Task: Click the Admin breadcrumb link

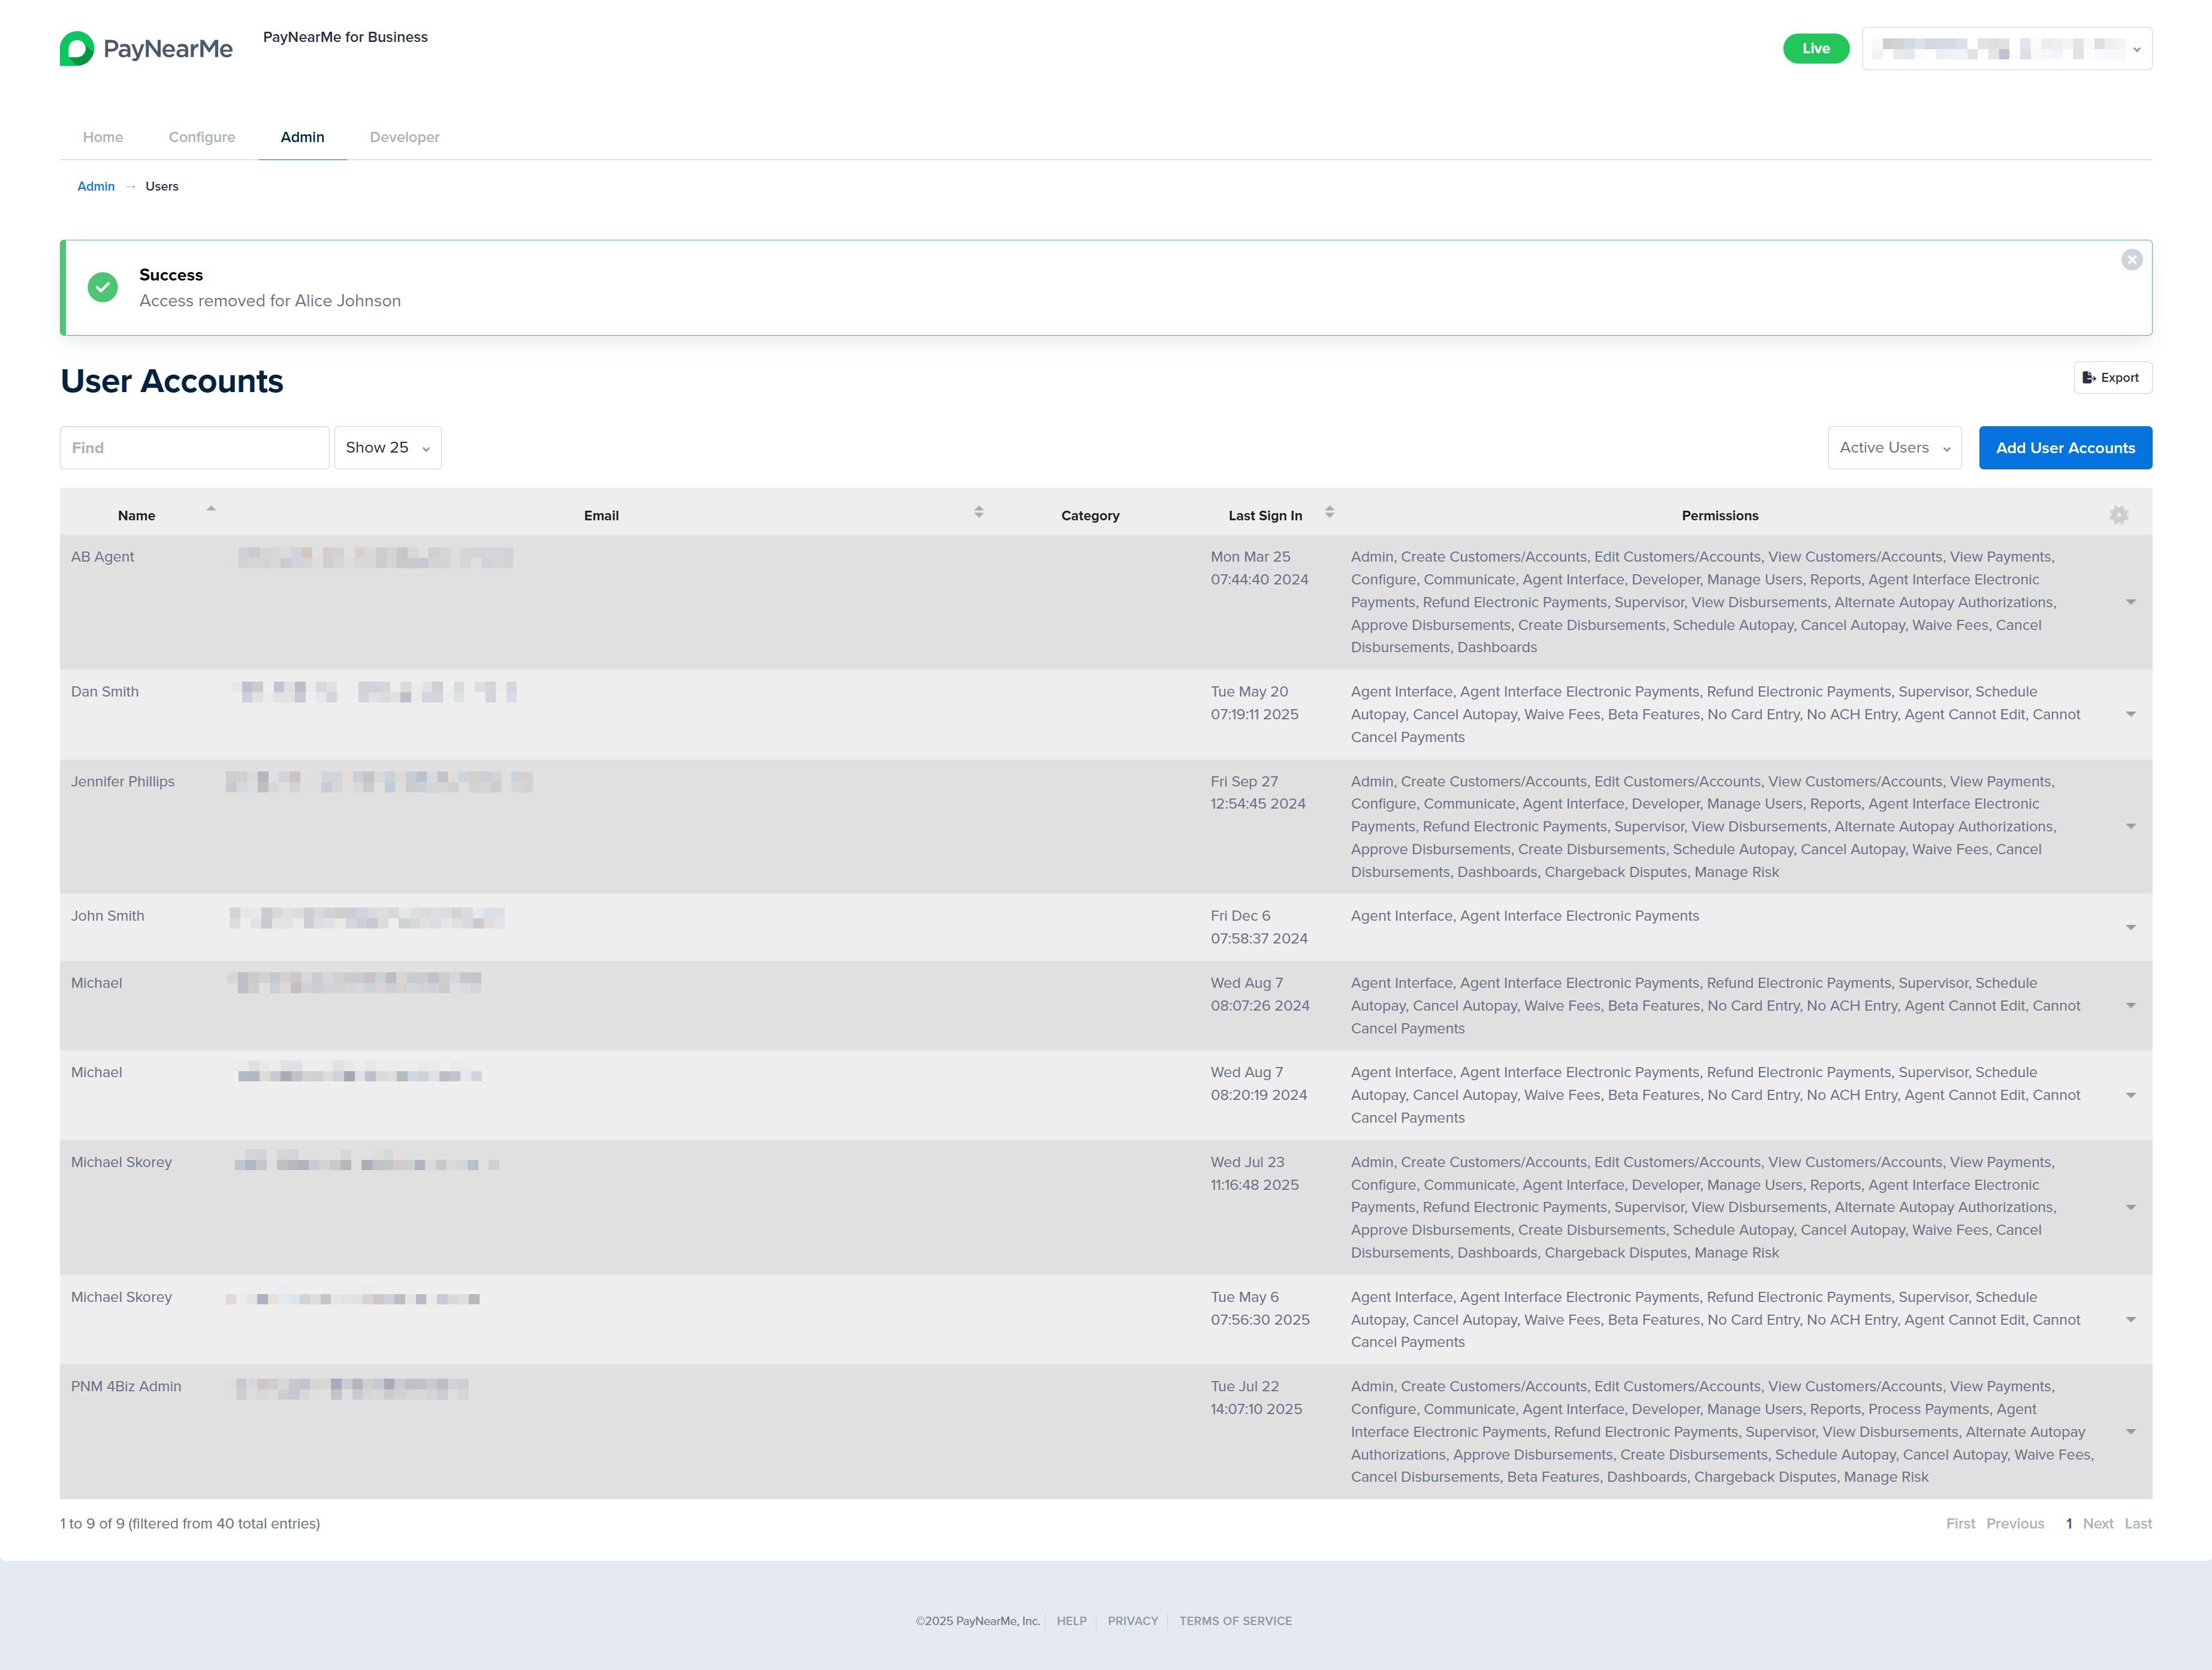Action: (x=96, y=186)
